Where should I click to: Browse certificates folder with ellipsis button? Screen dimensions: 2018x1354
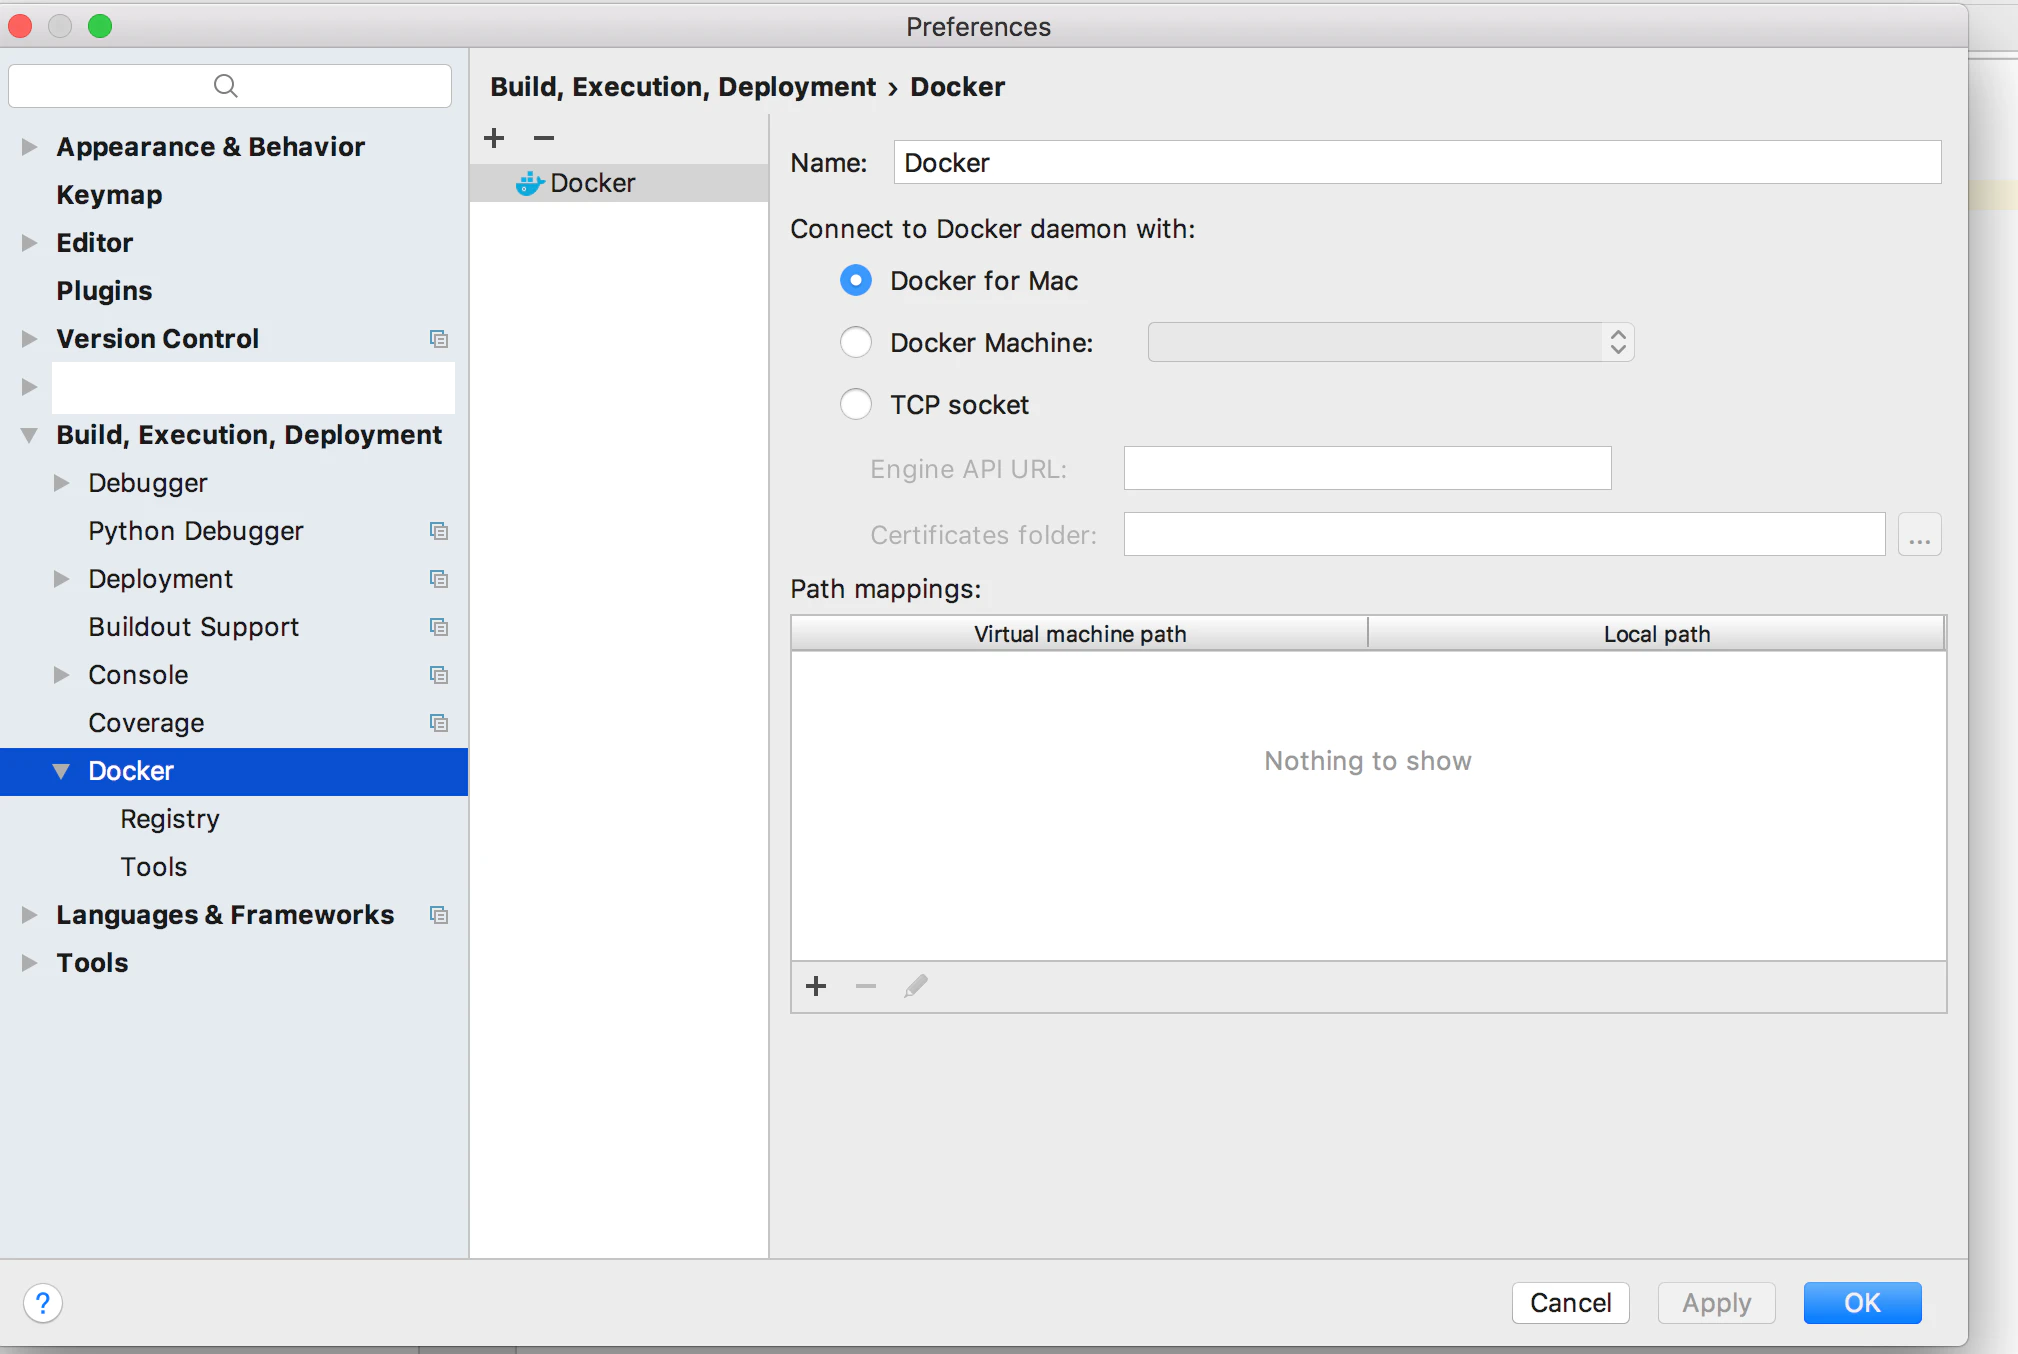pyautogui.click(x=1919, y=535)
